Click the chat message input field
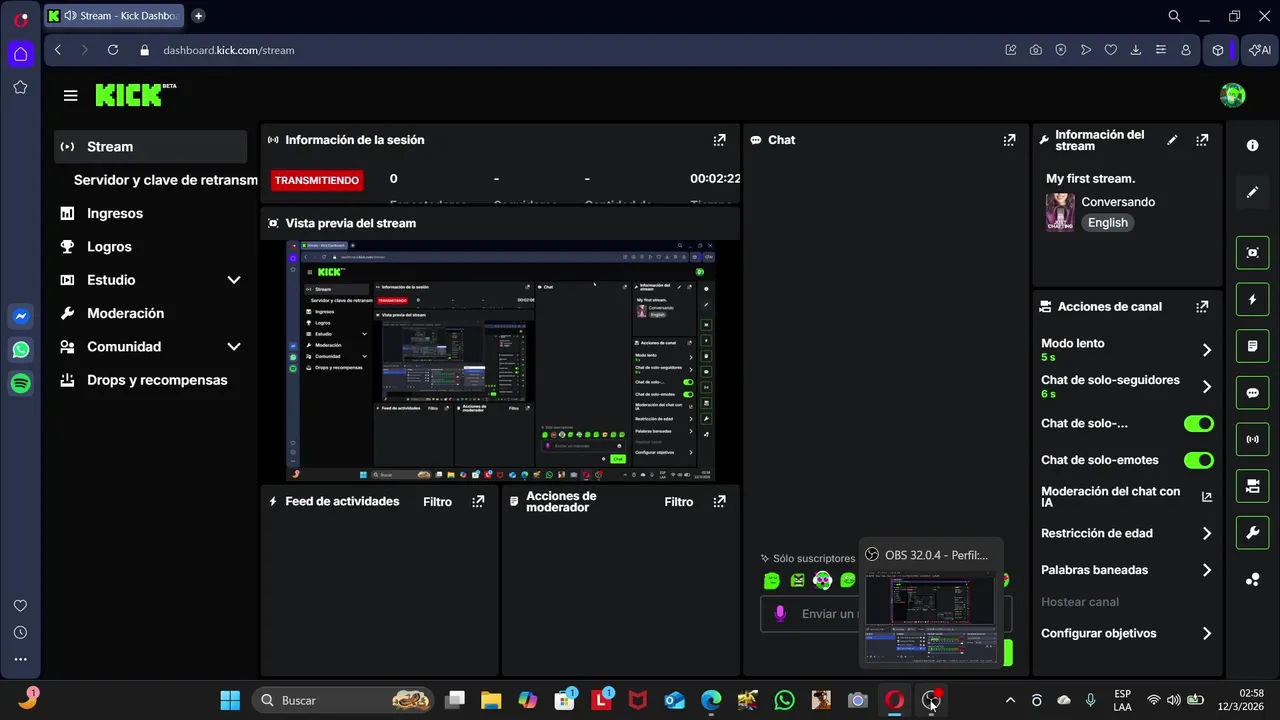This screenshot has height=720, width=1280. (886, 613)
